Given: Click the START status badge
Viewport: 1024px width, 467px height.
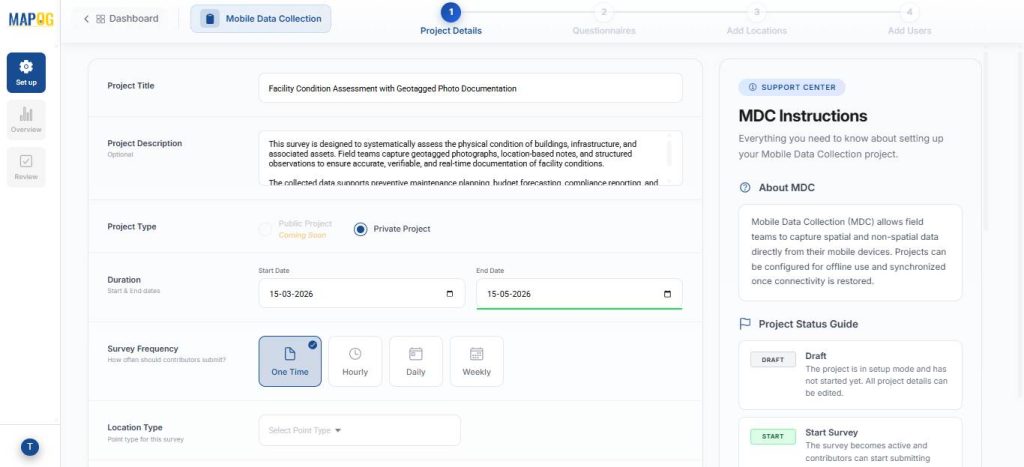Looking at the screenshot, I should 773,436.
